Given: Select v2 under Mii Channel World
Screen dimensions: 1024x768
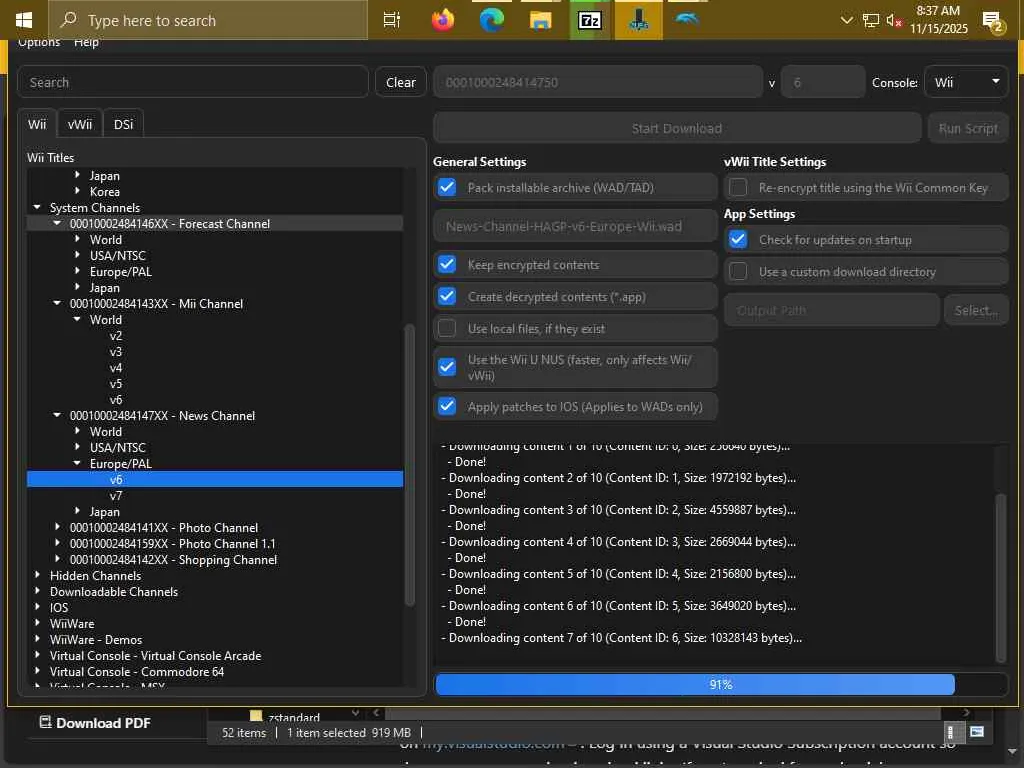Looking at the screenshot, I should tap(116, 336).
